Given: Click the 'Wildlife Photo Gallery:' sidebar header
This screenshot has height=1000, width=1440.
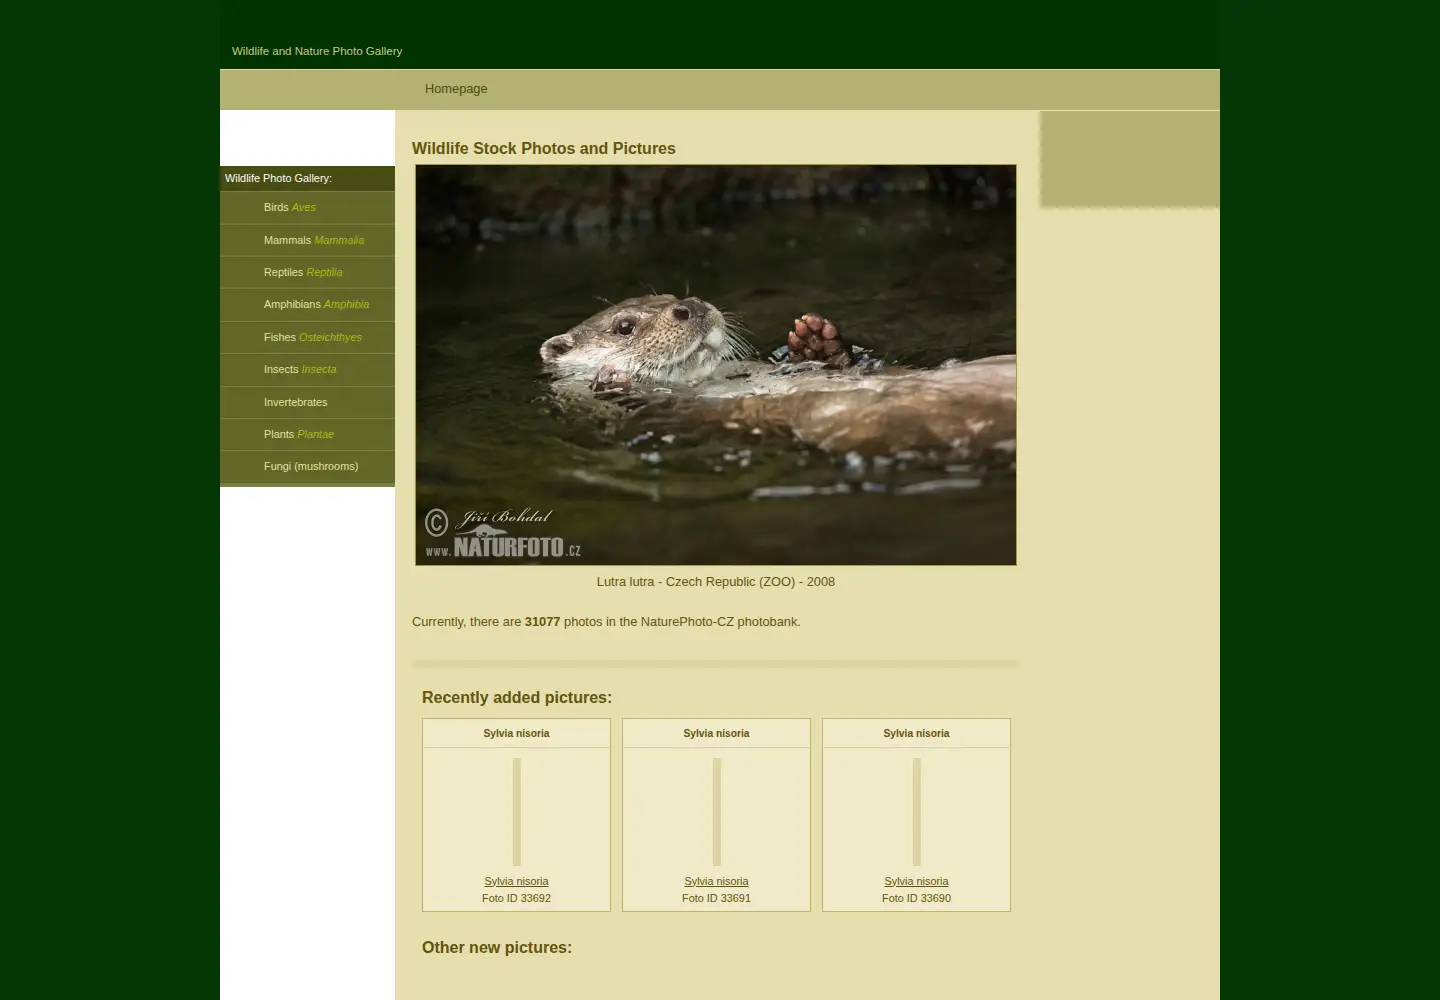Looking at the screenshot, I should [278, 178].
